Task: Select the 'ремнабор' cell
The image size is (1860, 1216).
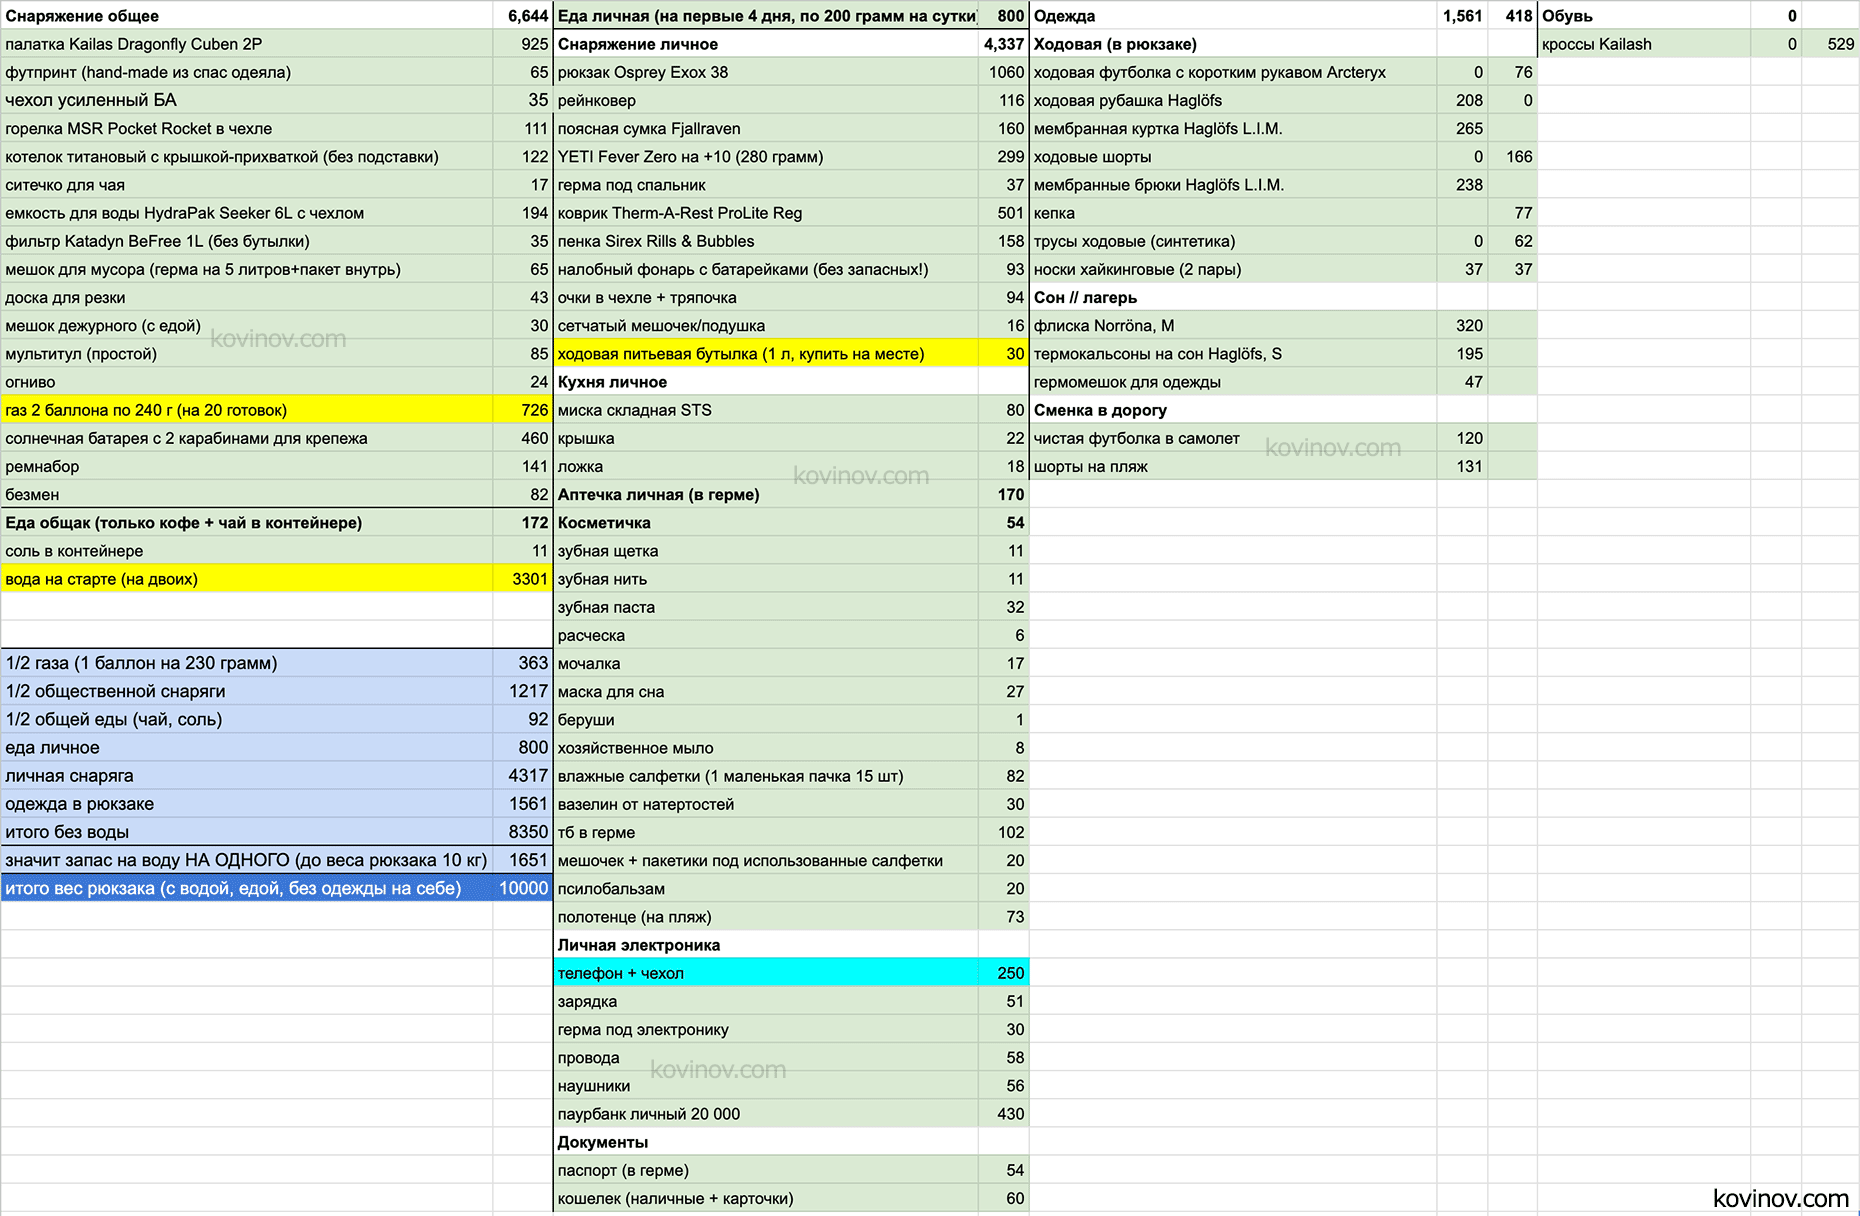Action: pos(247,466)
